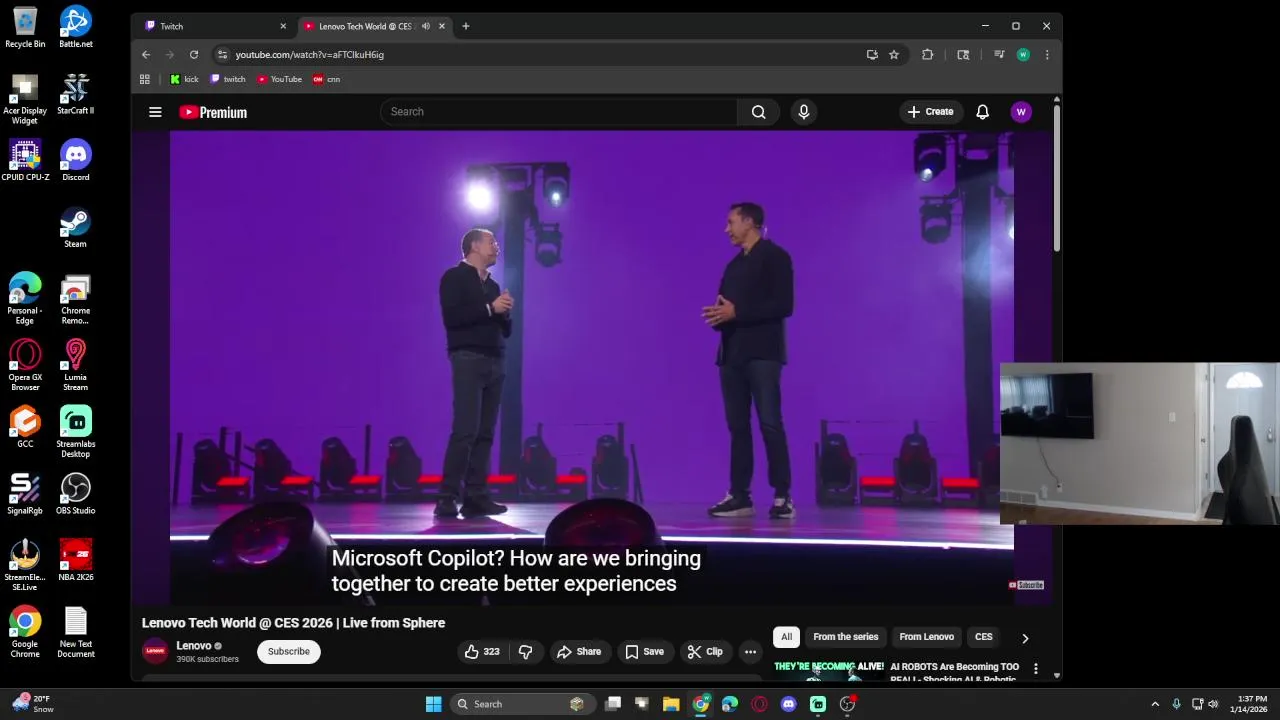
Task: Open Chrome extensions puzzle icon
Action: (x=927, y=55)
